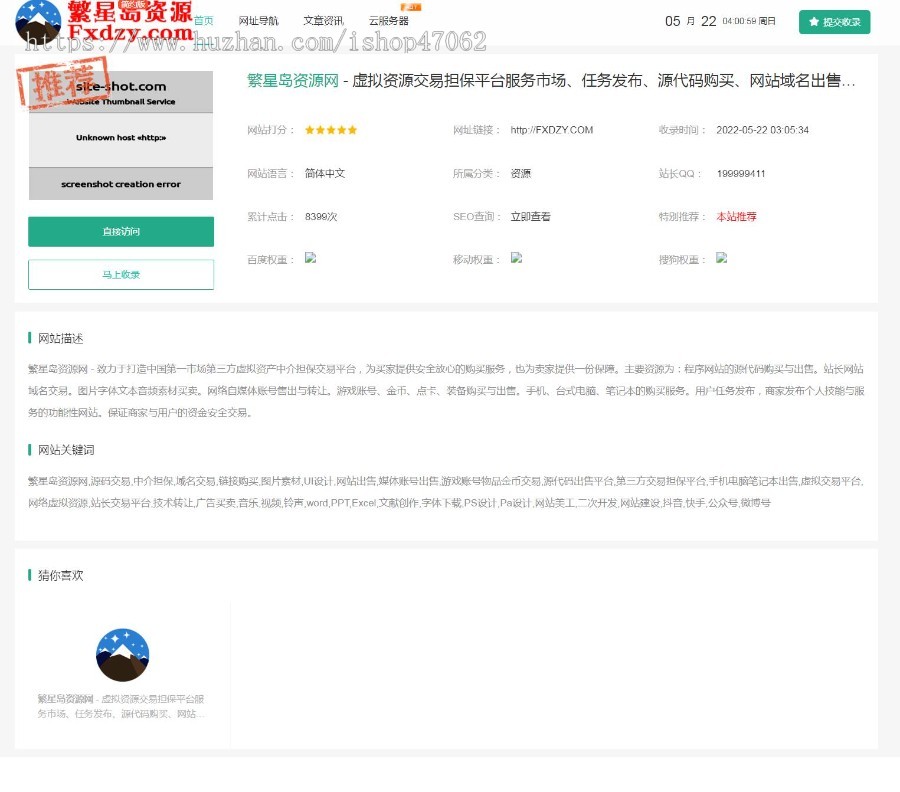Click the 8399次 click count
Viewport: 900px width, 792px height.
321,216
